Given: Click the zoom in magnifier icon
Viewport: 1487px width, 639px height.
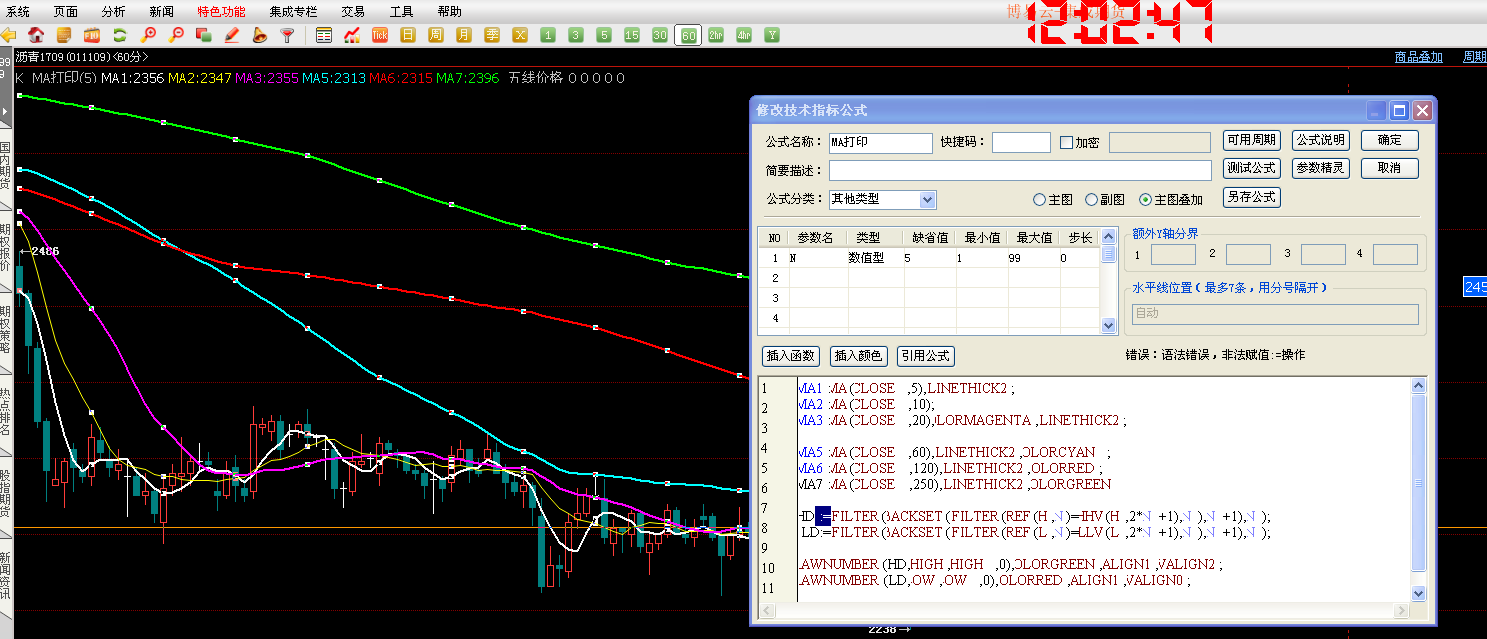Looking at the screenshot, I should click(148, 35).
